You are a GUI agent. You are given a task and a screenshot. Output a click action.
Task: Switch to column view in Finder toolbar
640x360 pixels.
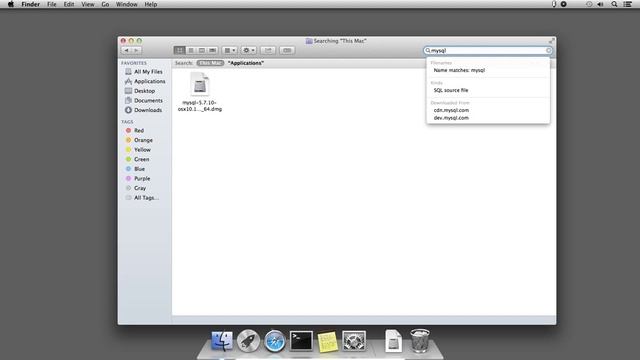(x=202, y=50)
